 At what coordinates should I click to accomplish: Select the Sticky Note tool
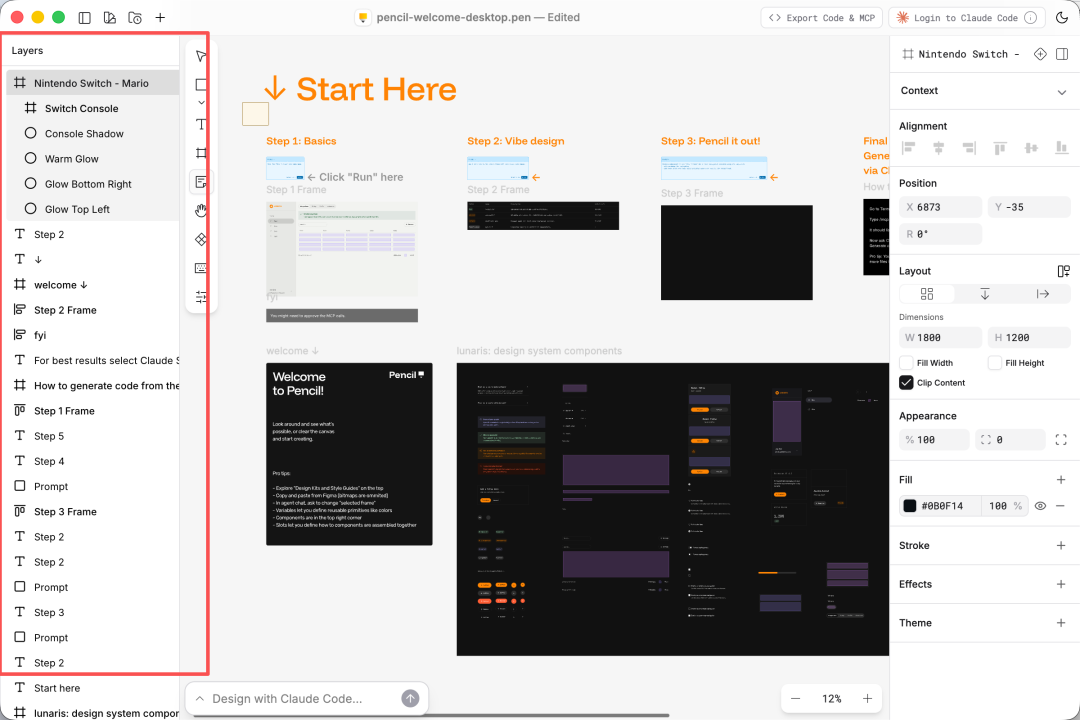(x=201, y=182)
